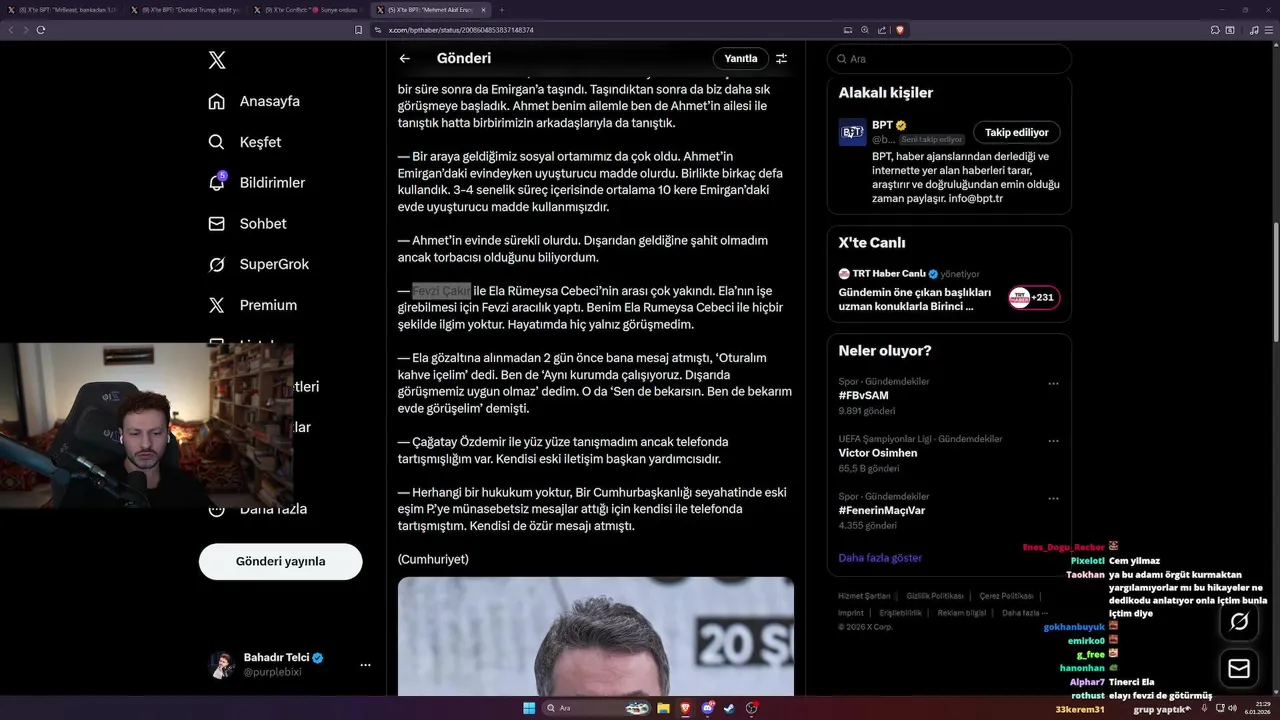The width and height of the screenshot is (1280, 720).
Task: Open the Windows Start menu
Action: (x=529, y=708)
